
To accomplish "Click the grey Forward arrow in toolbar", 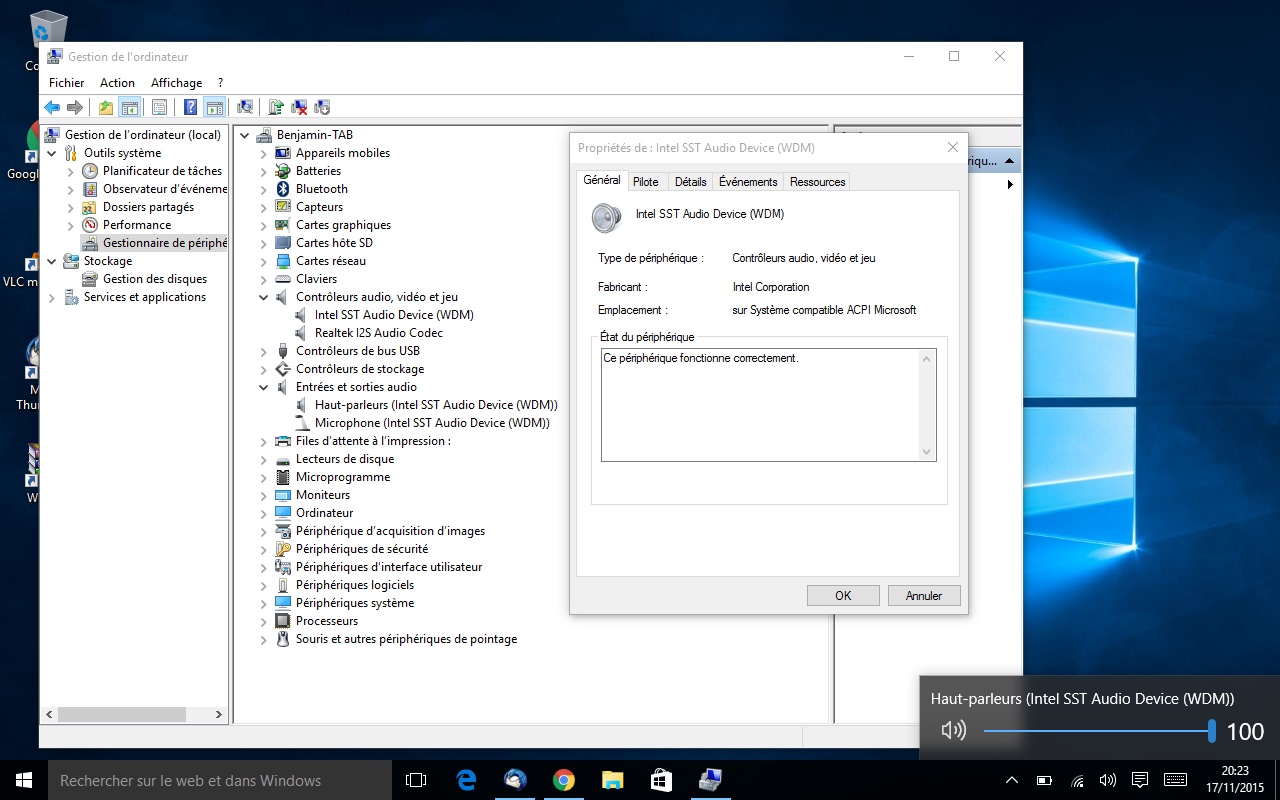I will pos(75,108).
